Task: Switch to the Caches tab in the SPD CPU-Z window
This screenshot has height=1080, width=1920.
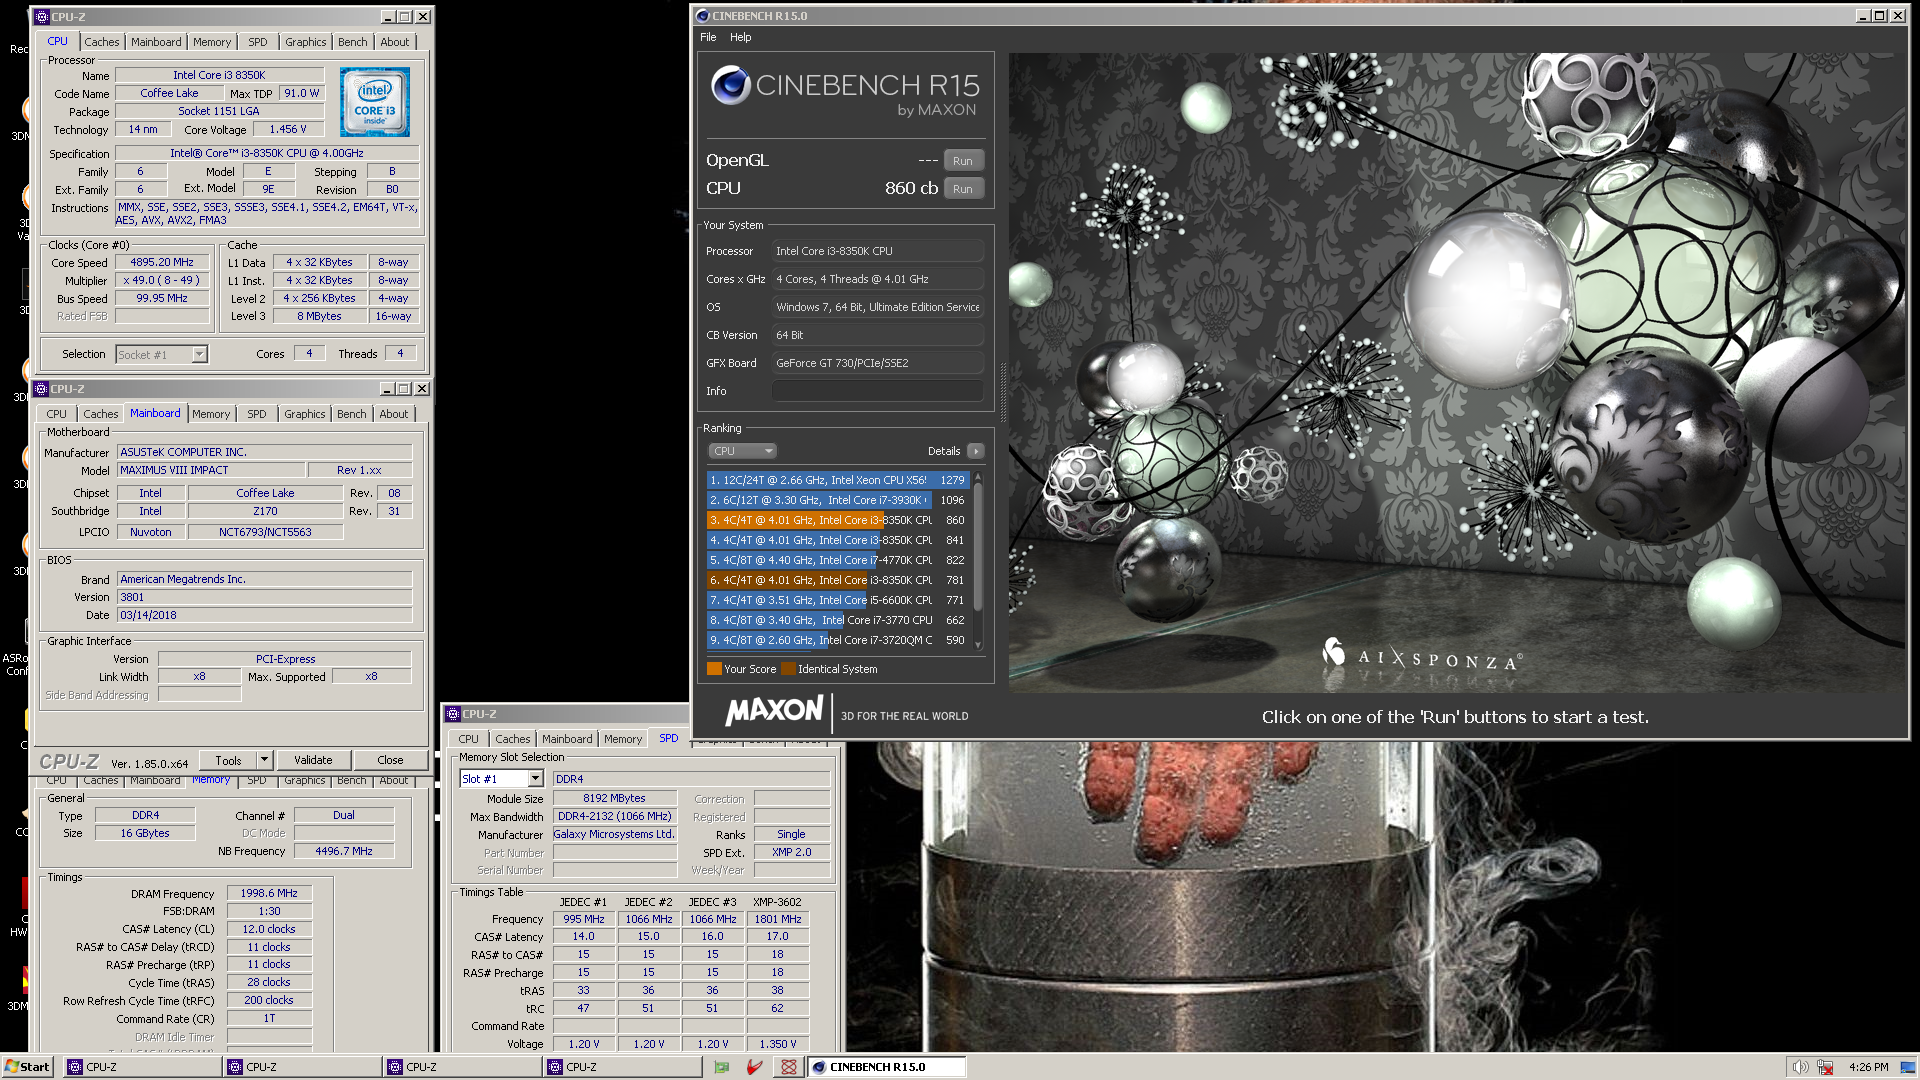Action: pyautogui.click(x=512, y=739)
